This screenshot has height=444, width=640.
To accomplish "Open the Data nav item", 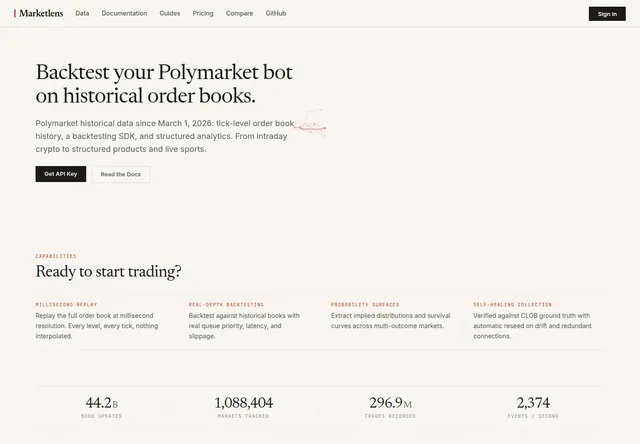I will [82, 13].
